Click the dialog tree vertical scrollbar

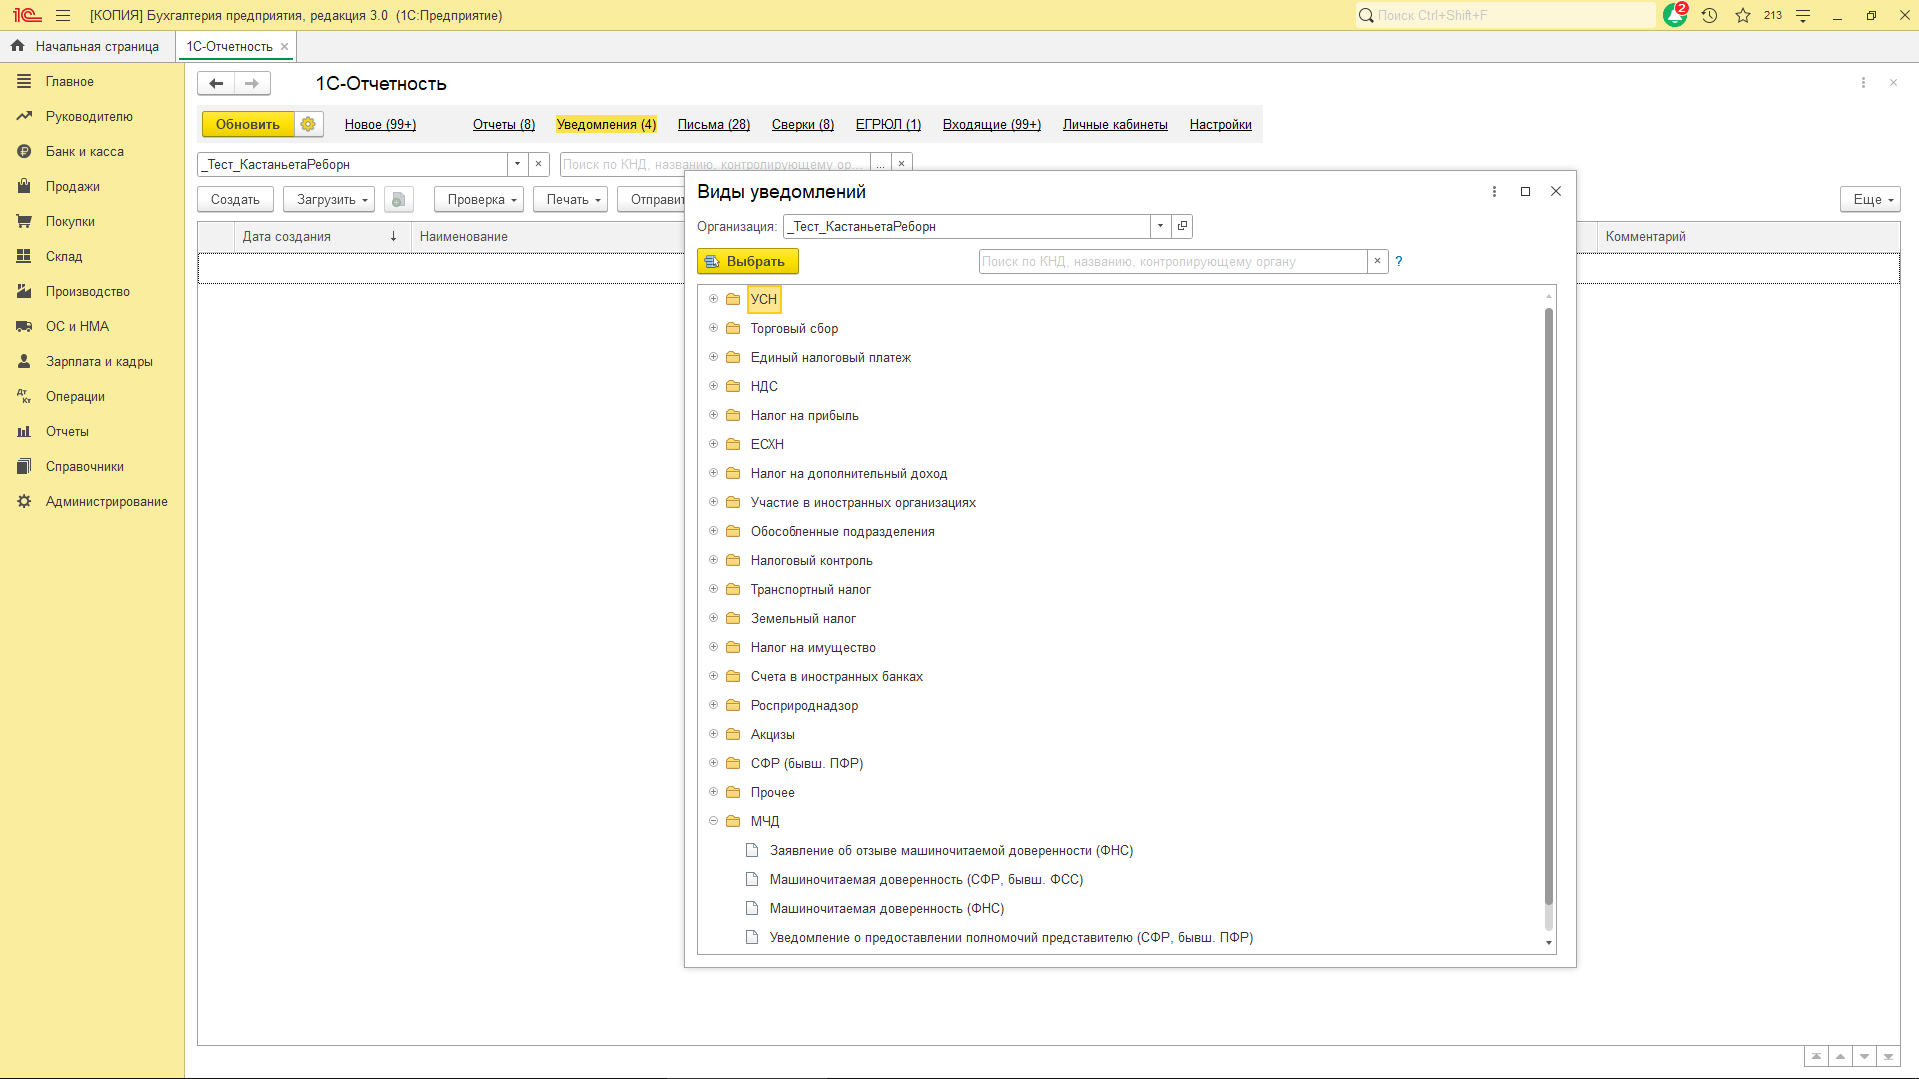1549,606
